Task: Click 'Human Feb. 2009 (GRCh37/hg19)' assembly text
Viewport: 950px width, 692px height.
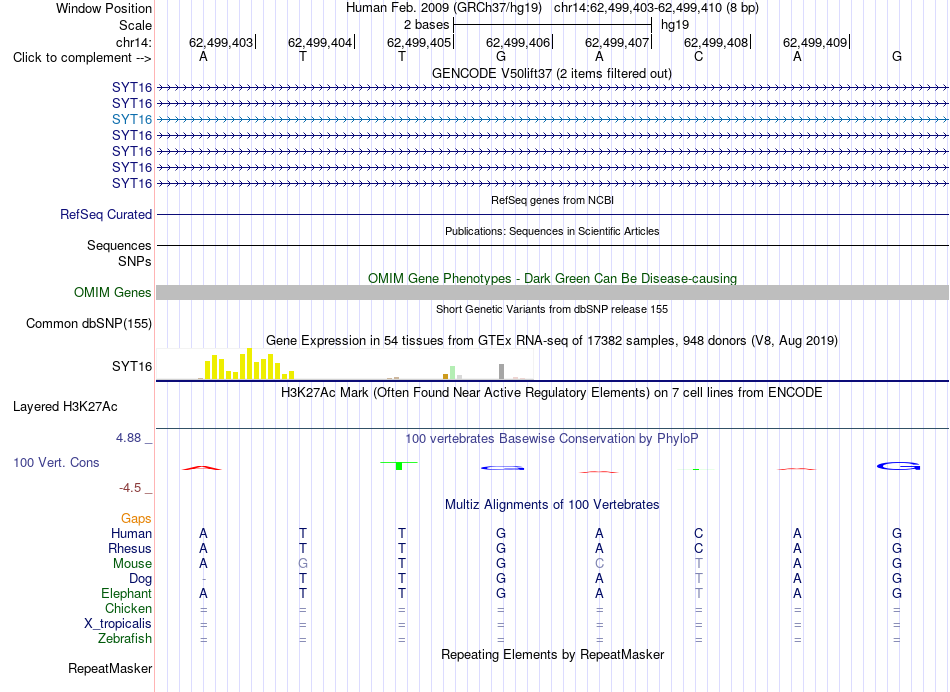Action: 443,8
